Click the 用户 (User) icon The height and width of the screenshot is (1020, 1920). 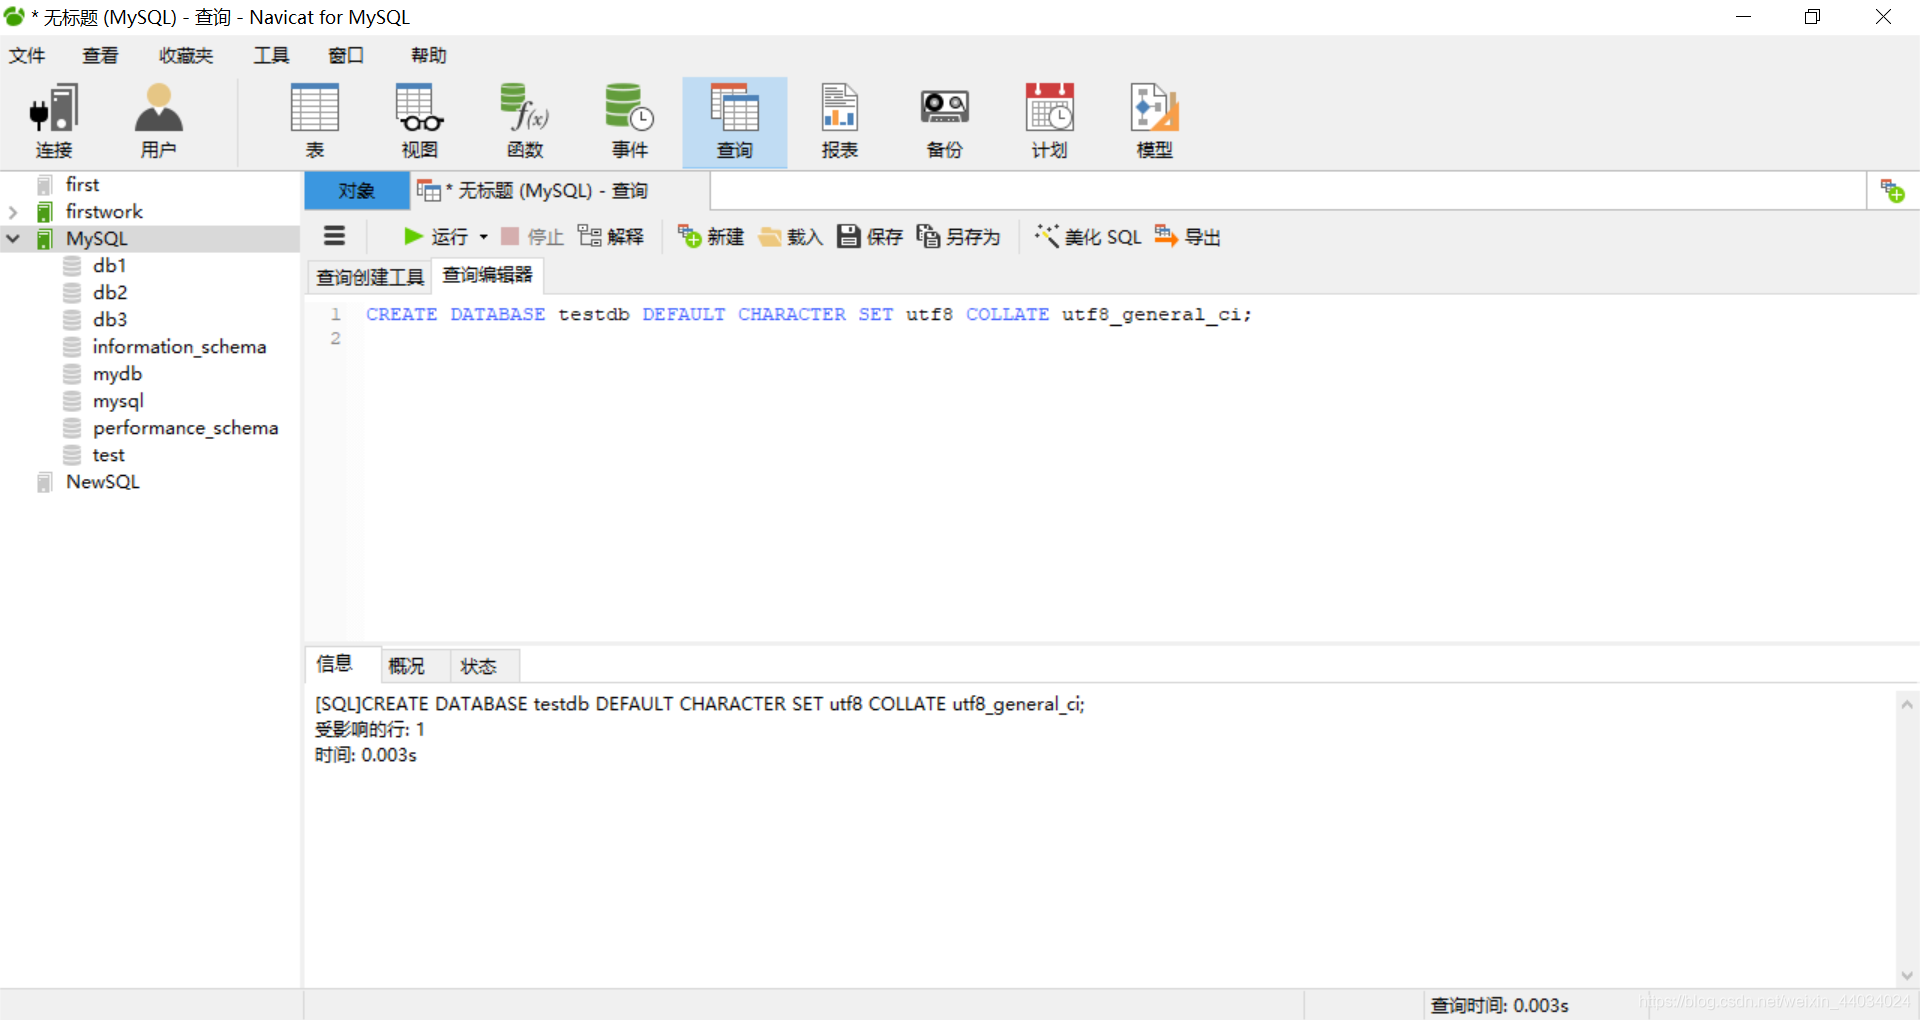pos(158,121)
